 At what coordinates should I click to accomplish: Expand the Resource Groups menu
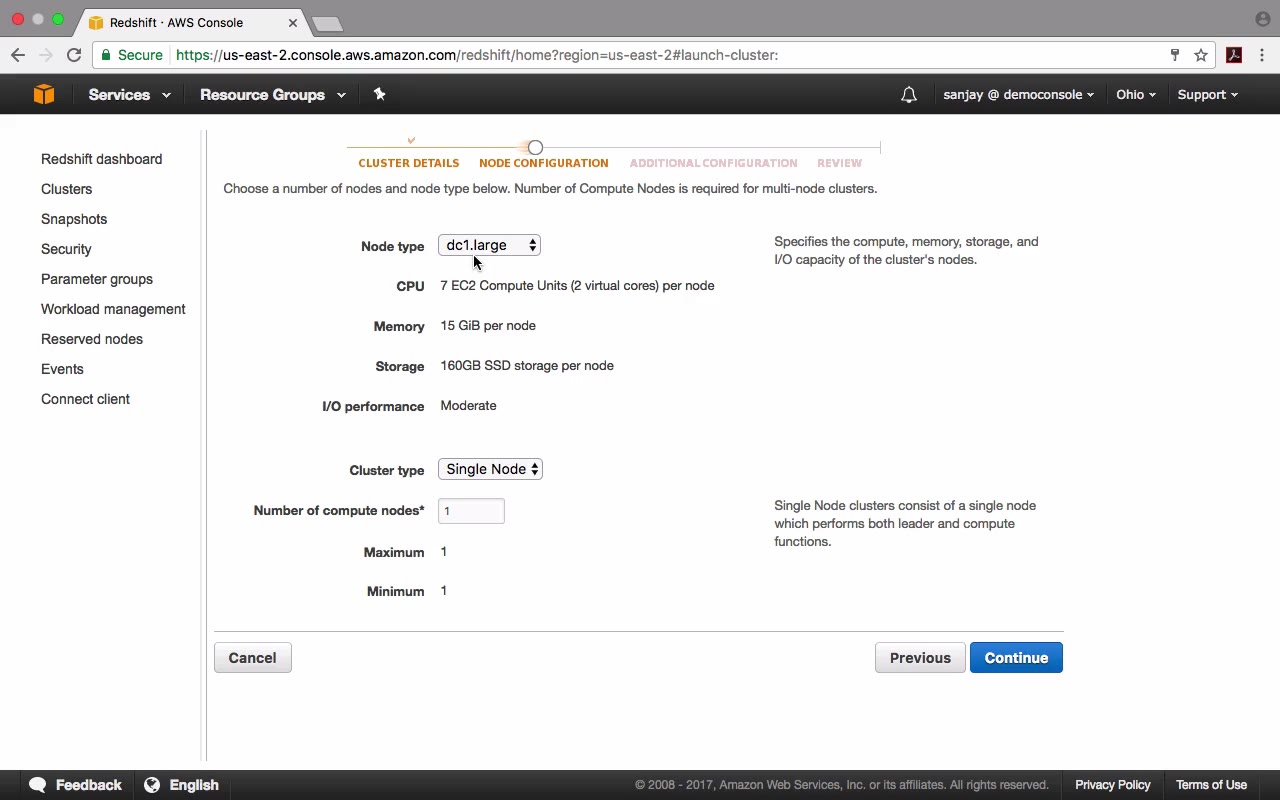273,95
